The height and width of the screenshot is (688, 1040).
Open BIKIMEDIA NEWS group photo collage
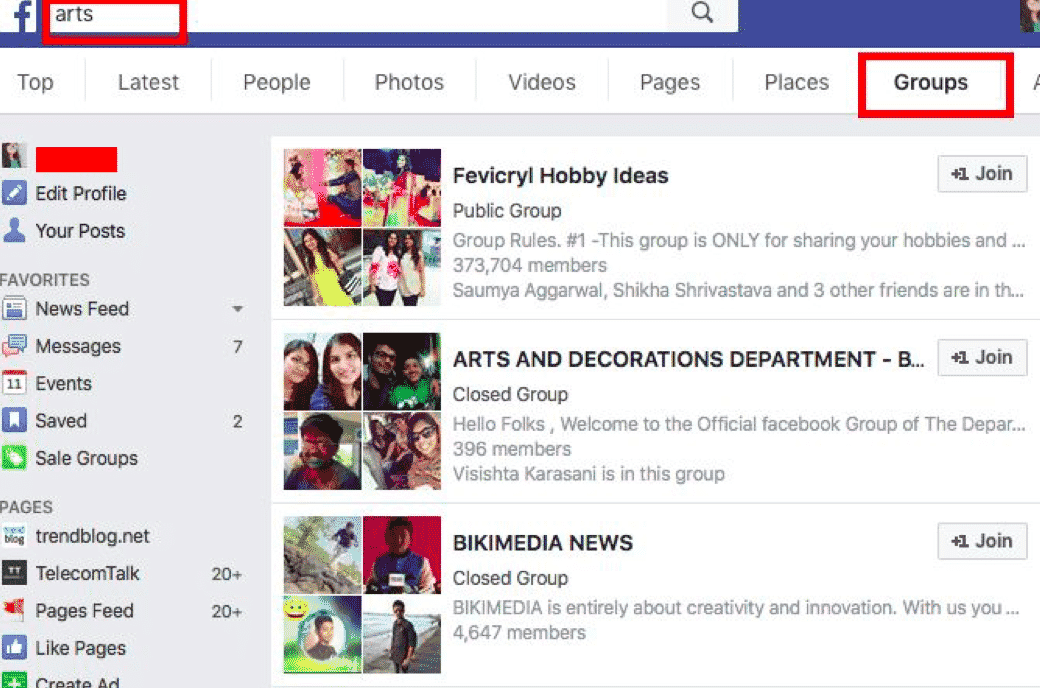362,594
